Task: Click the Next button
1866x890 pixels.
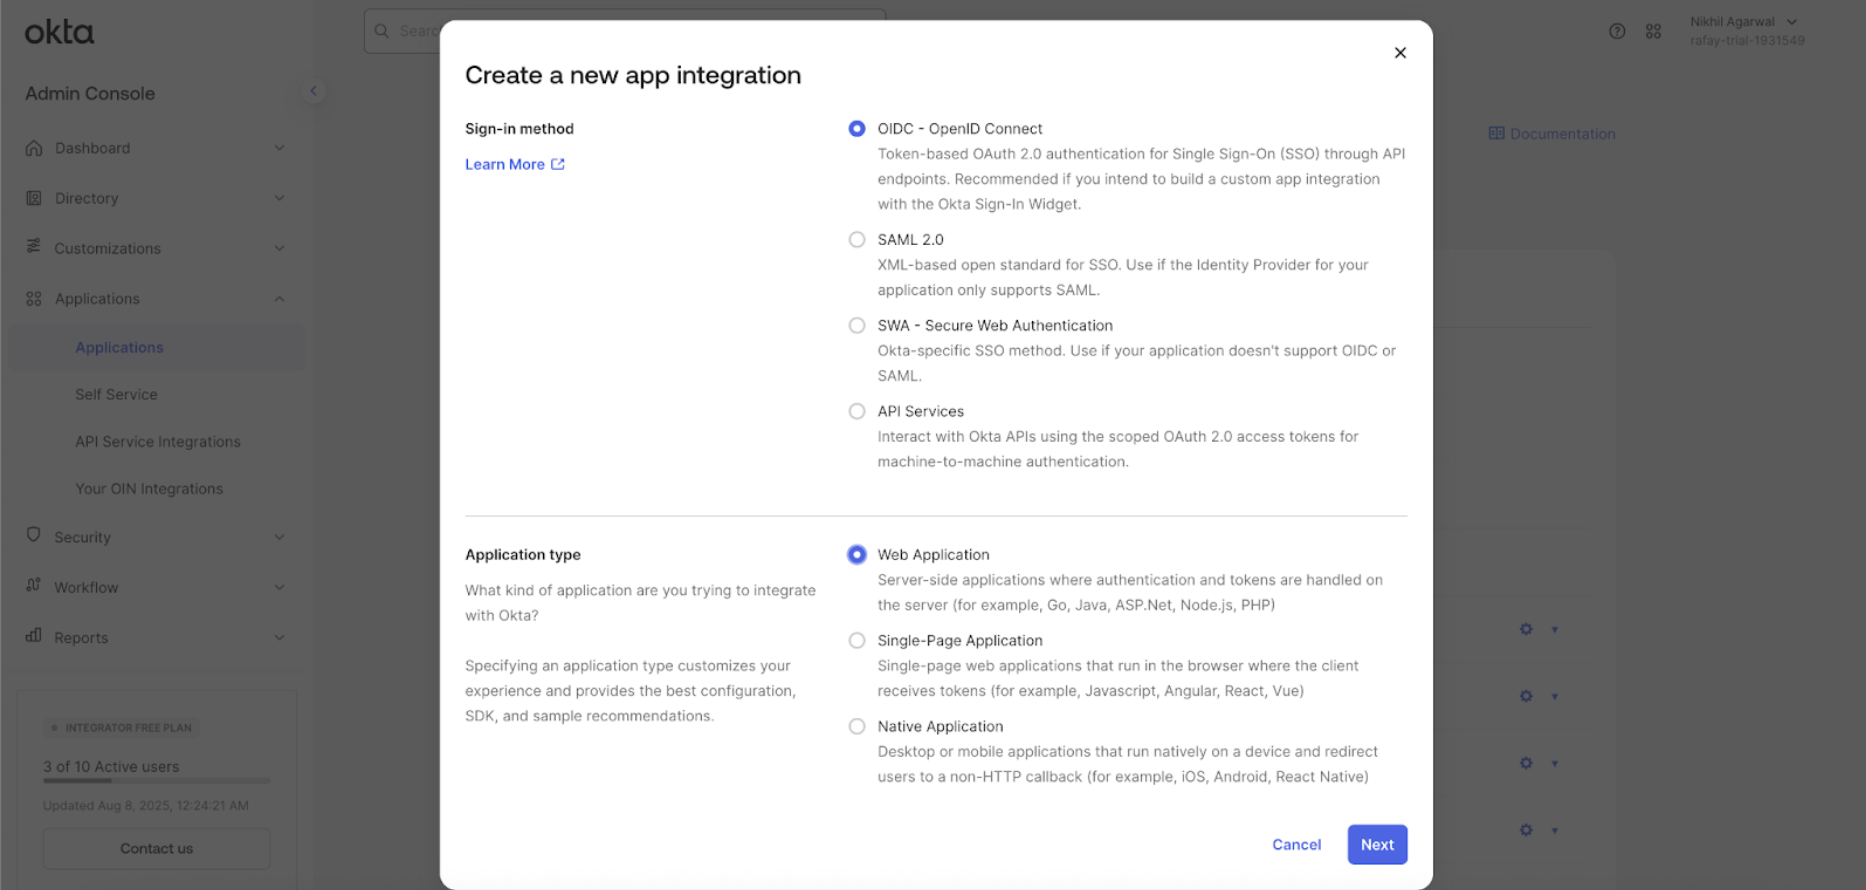Action: [1377, 845]
